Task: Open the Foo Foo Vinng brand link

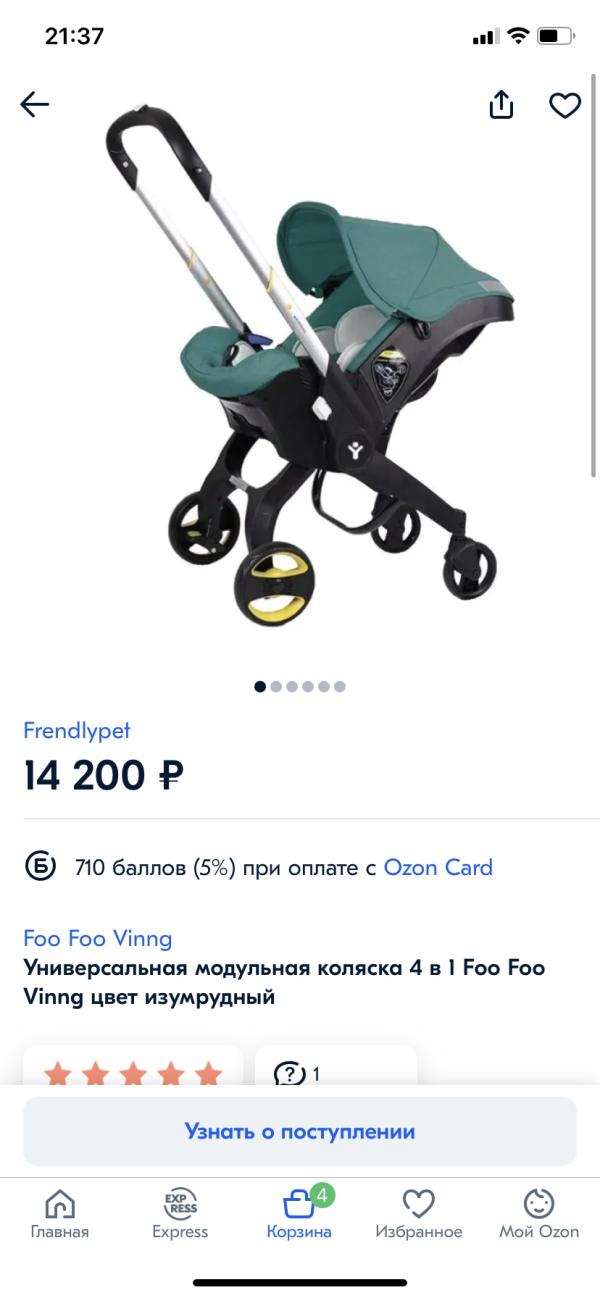Action: (x=98, y=939)
